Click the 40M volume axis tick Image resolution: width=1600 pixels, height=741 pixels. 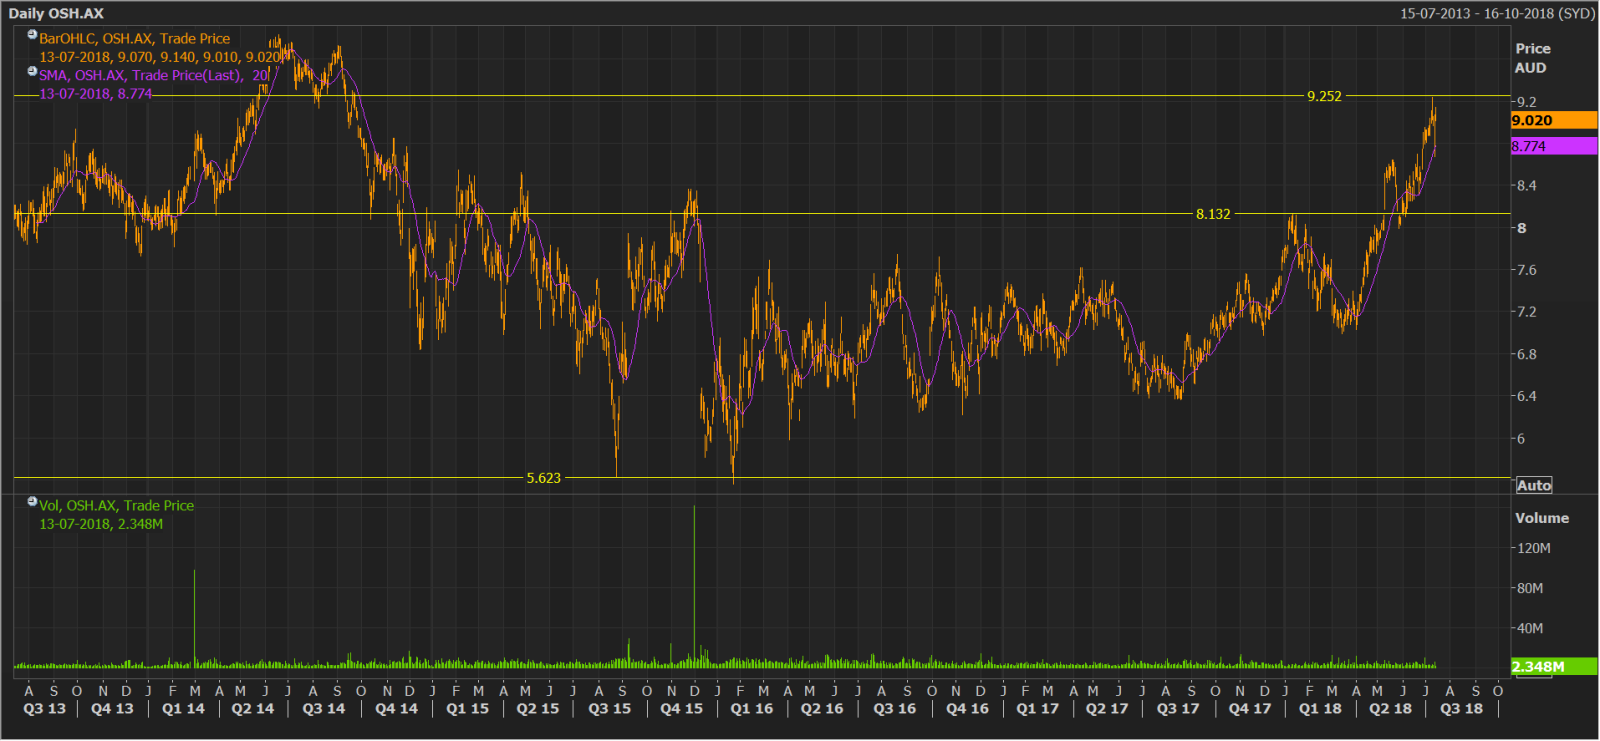pos(1530,628)
